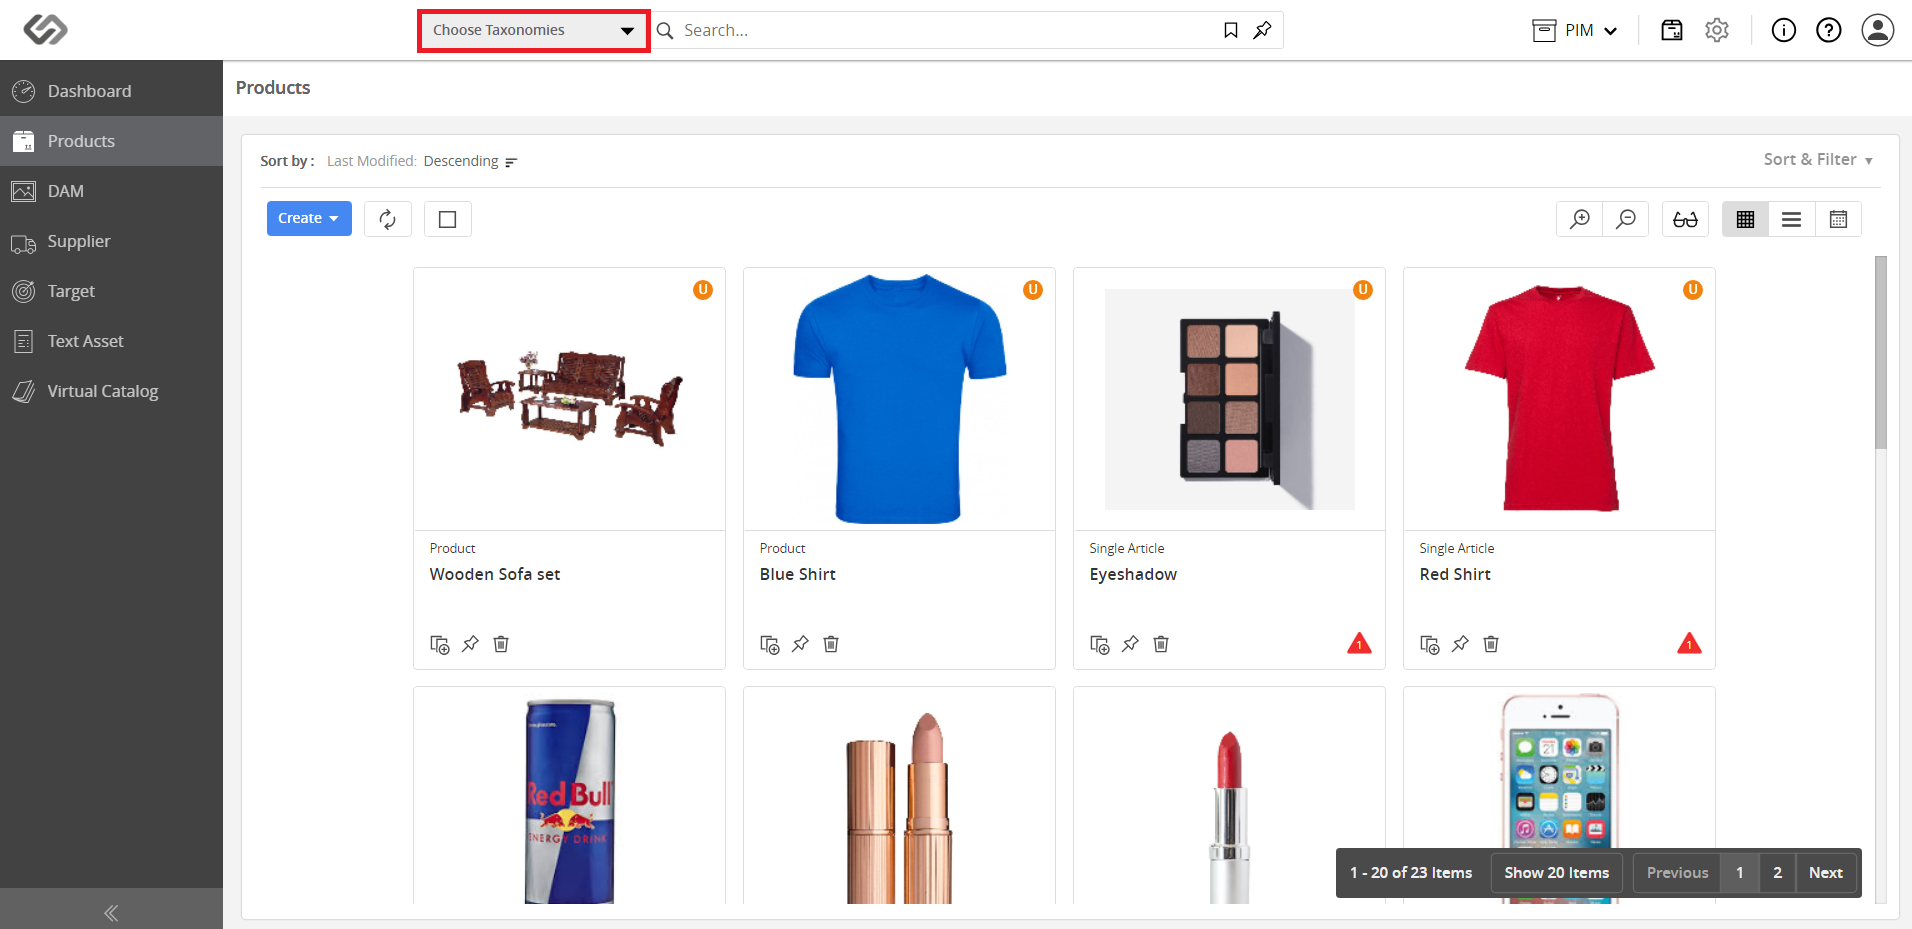This screenshot has height=929, width=1912.
Task: Pin the Blue Shirt card
Action: [x=800, y=644]
